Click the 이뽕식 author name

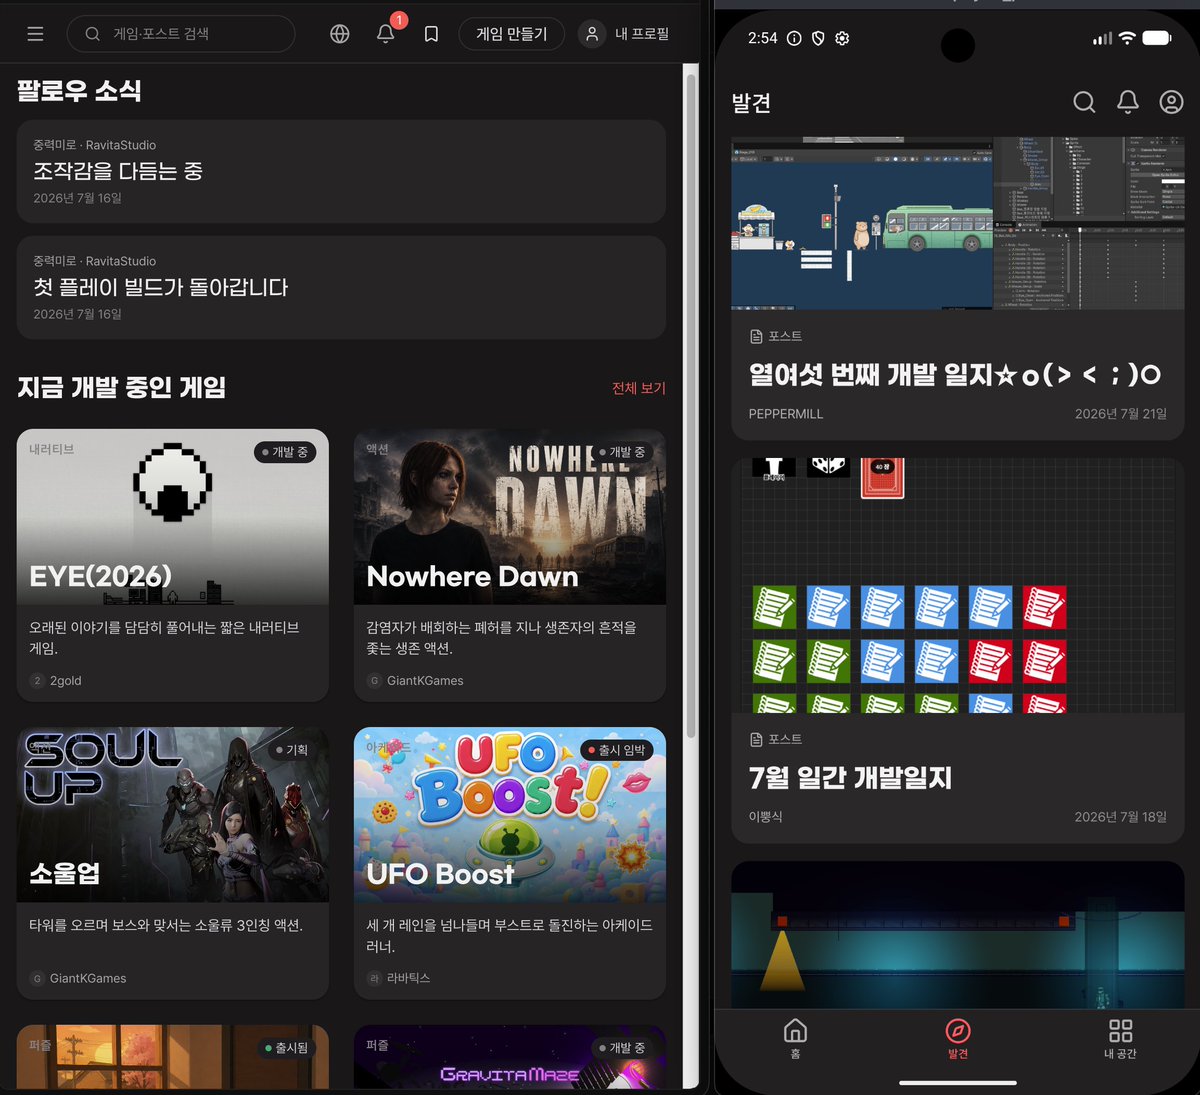(x=765, y=817)
